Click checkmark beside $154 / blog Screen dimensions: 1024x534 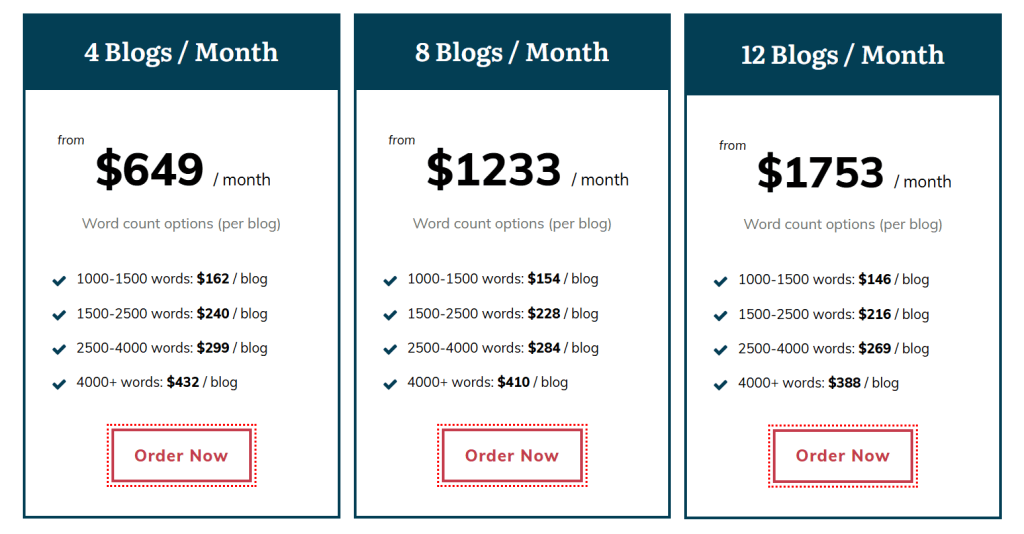390,281
